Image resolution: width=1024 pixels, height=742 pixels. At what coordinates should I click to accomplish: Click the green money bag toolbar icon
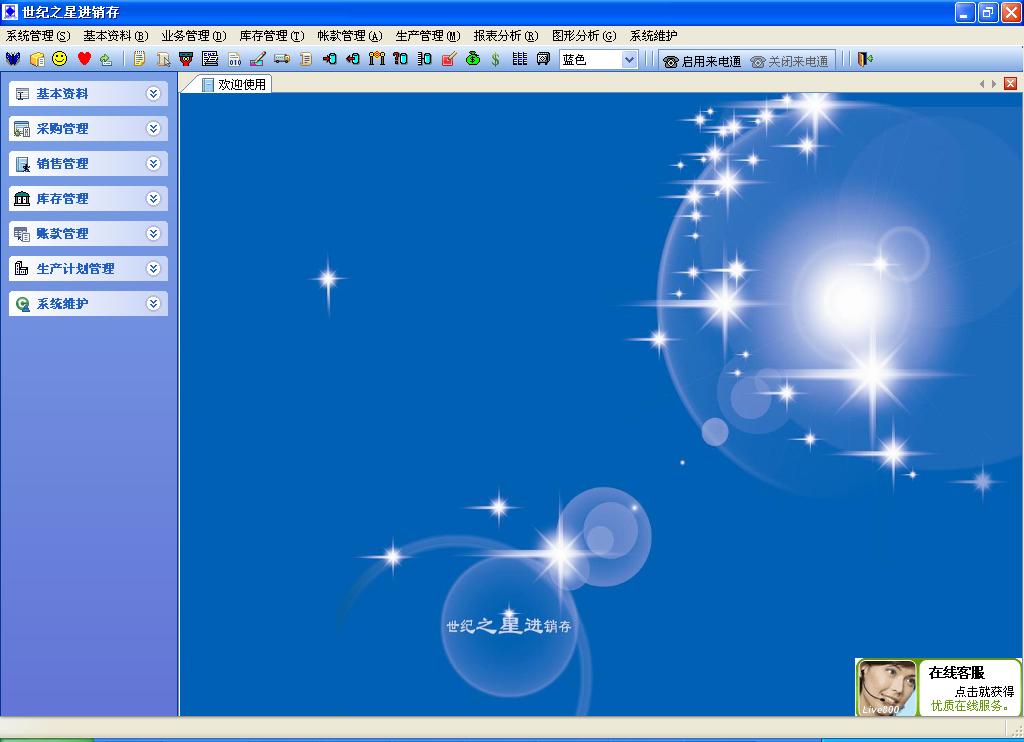pyautogui.click(x=473, y=59)
